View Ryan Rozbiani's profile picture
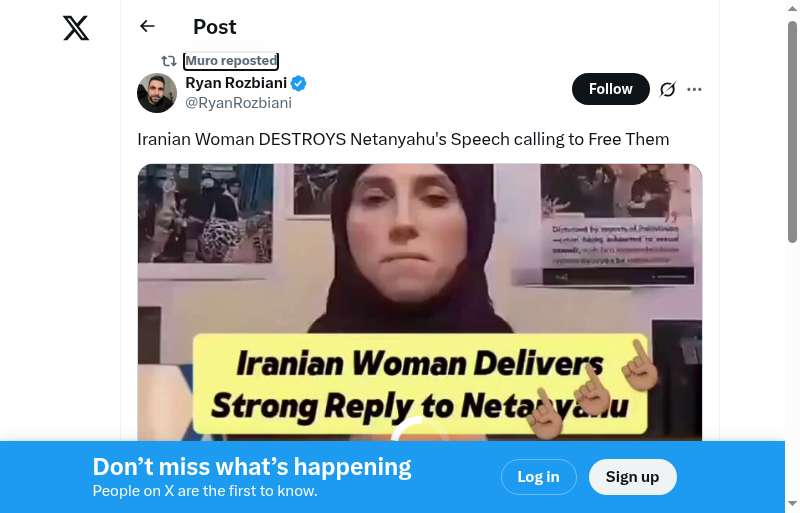Viewport: 800px width, 513px height. pos(157,93)
